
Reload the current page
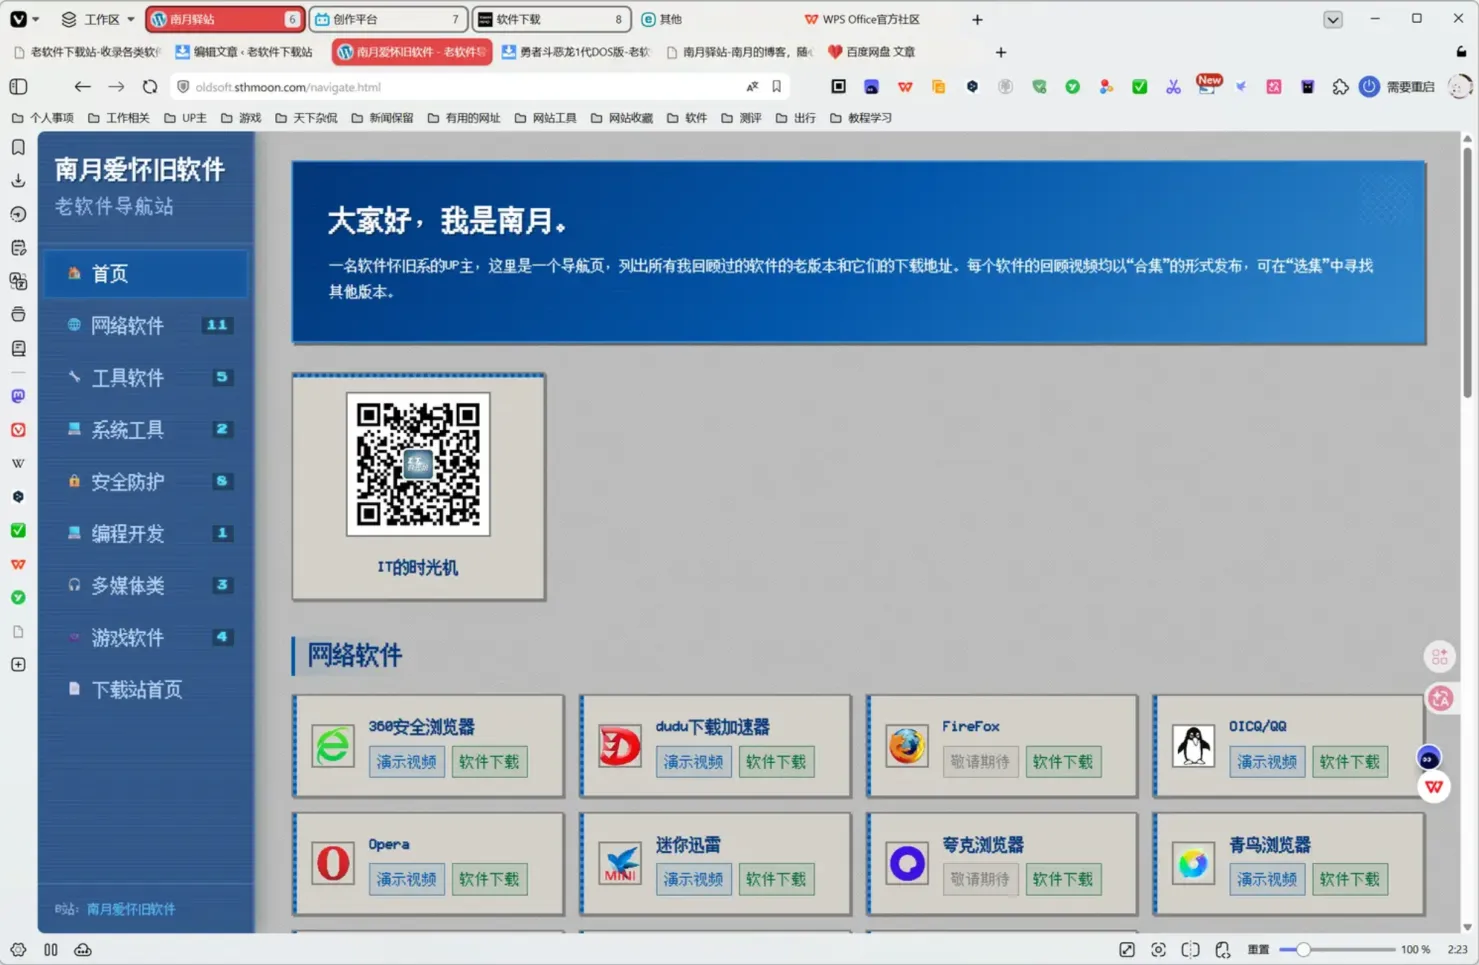pos(150,87)
